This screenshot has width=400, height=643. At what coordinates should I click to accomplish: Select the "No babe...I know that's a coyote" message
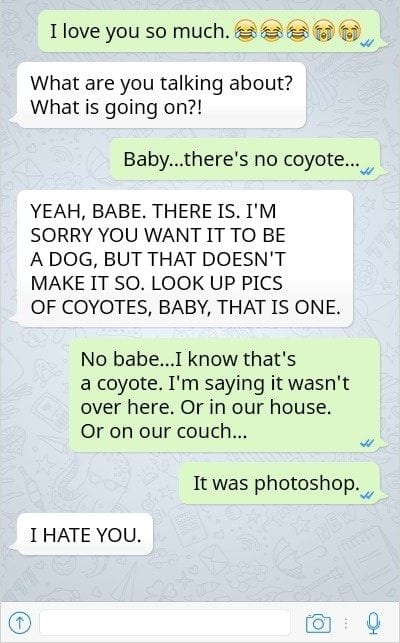pos(224,395)
